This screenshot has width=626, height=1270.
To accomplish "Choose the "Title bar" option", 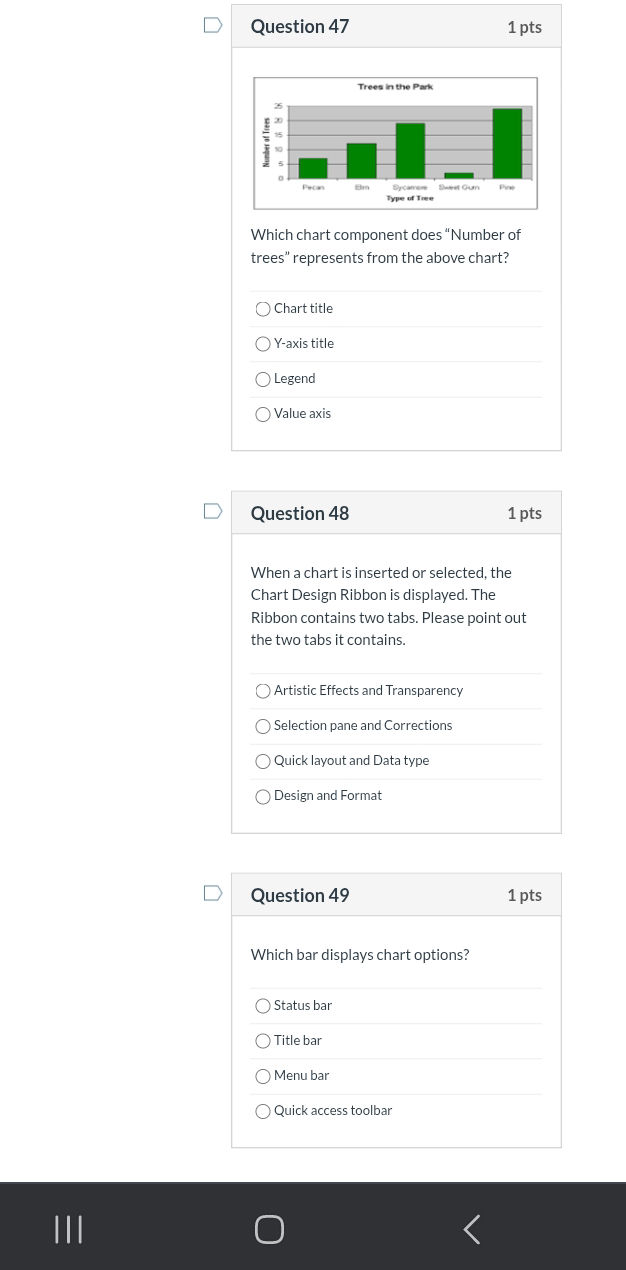I will click(x=263, y=1041).
